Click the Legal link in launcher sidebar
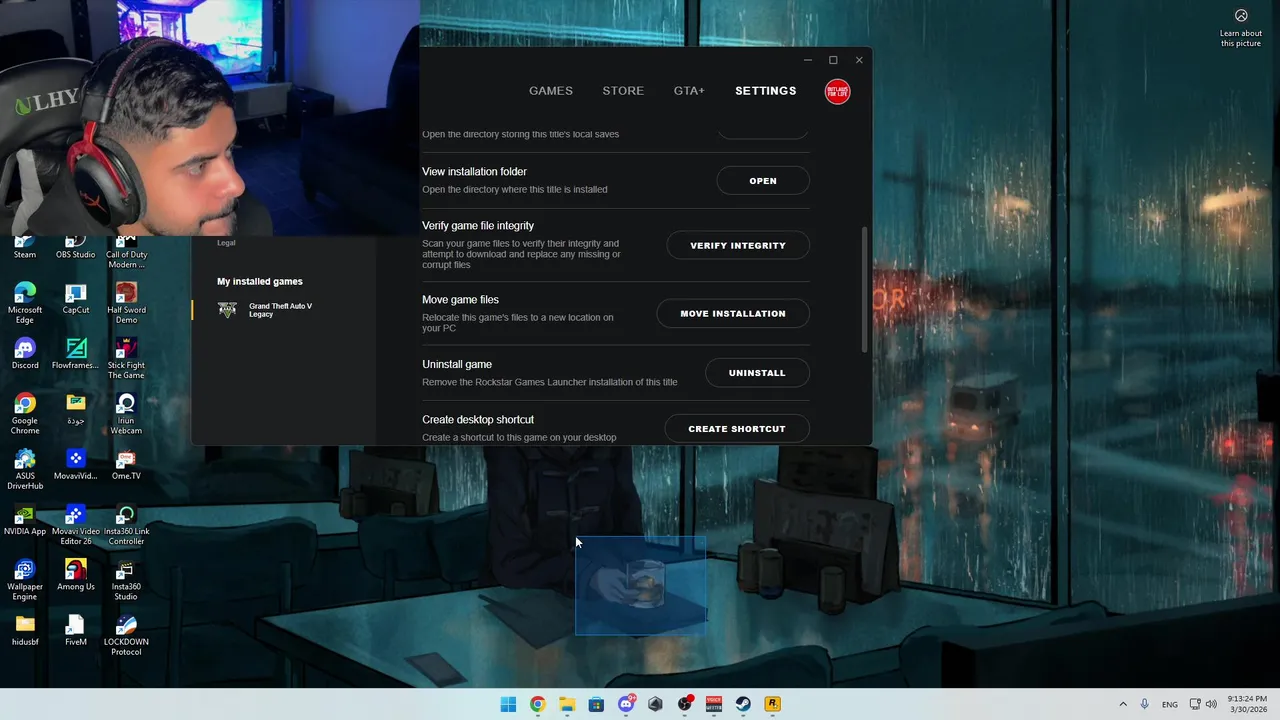Screen dimensions: 1280x720 pyautogui.click(x=226, y=243)
